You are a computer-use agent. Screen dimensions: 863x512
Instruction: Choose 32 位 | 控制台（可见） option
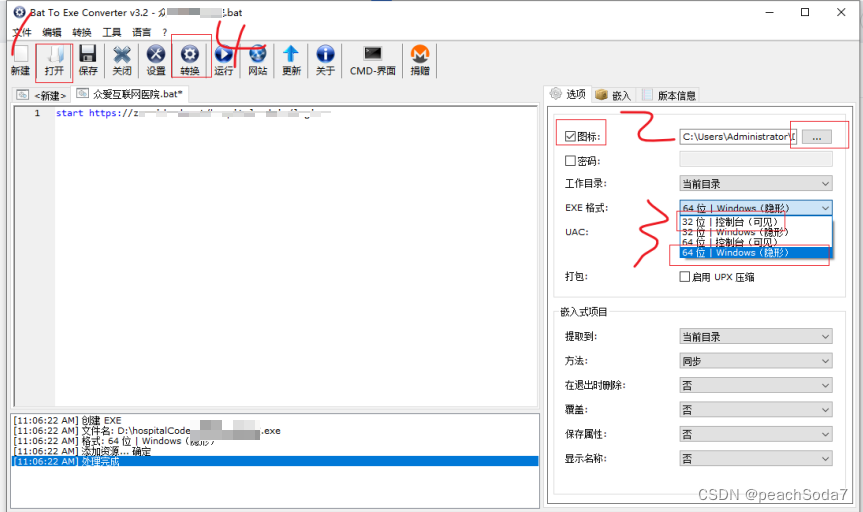756,222
